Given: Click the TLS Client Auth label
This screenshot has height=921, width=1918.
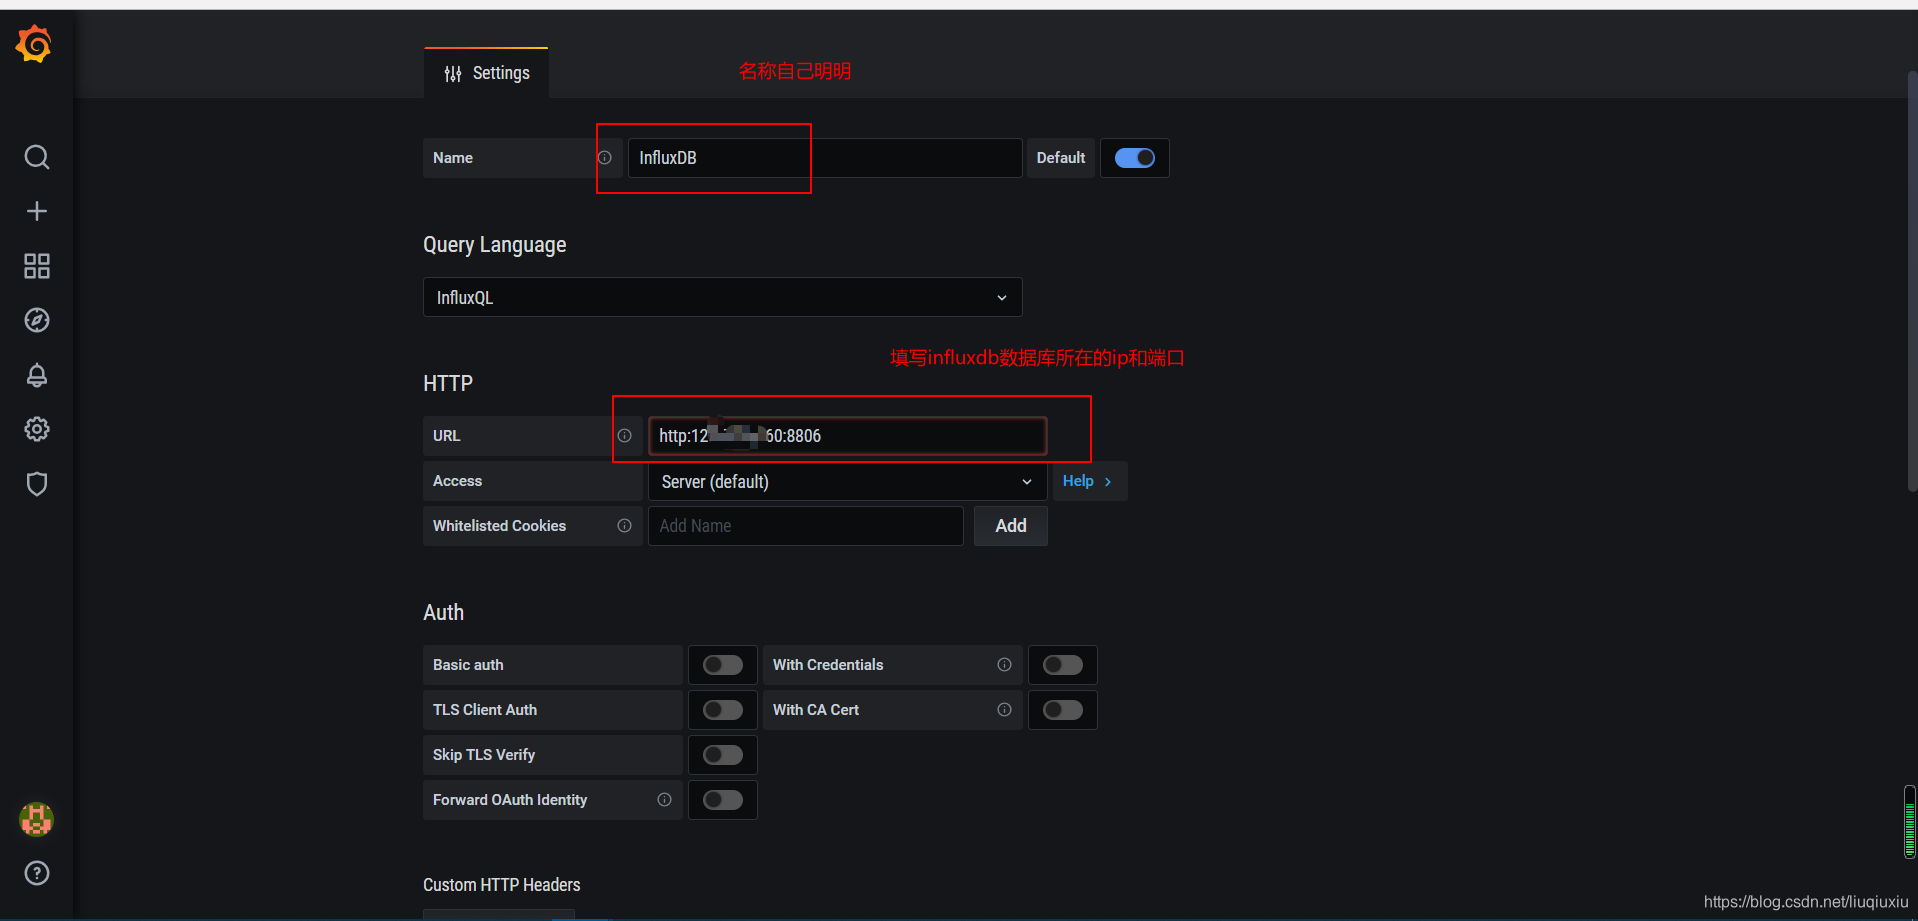Looking at the screenshot, I should pos(485,710).
